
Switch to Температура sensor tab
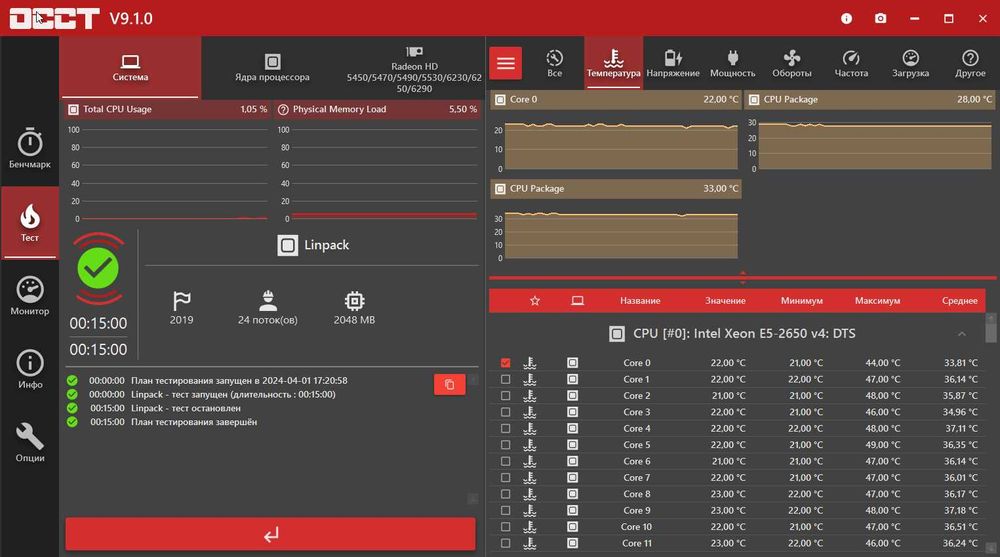614,63
